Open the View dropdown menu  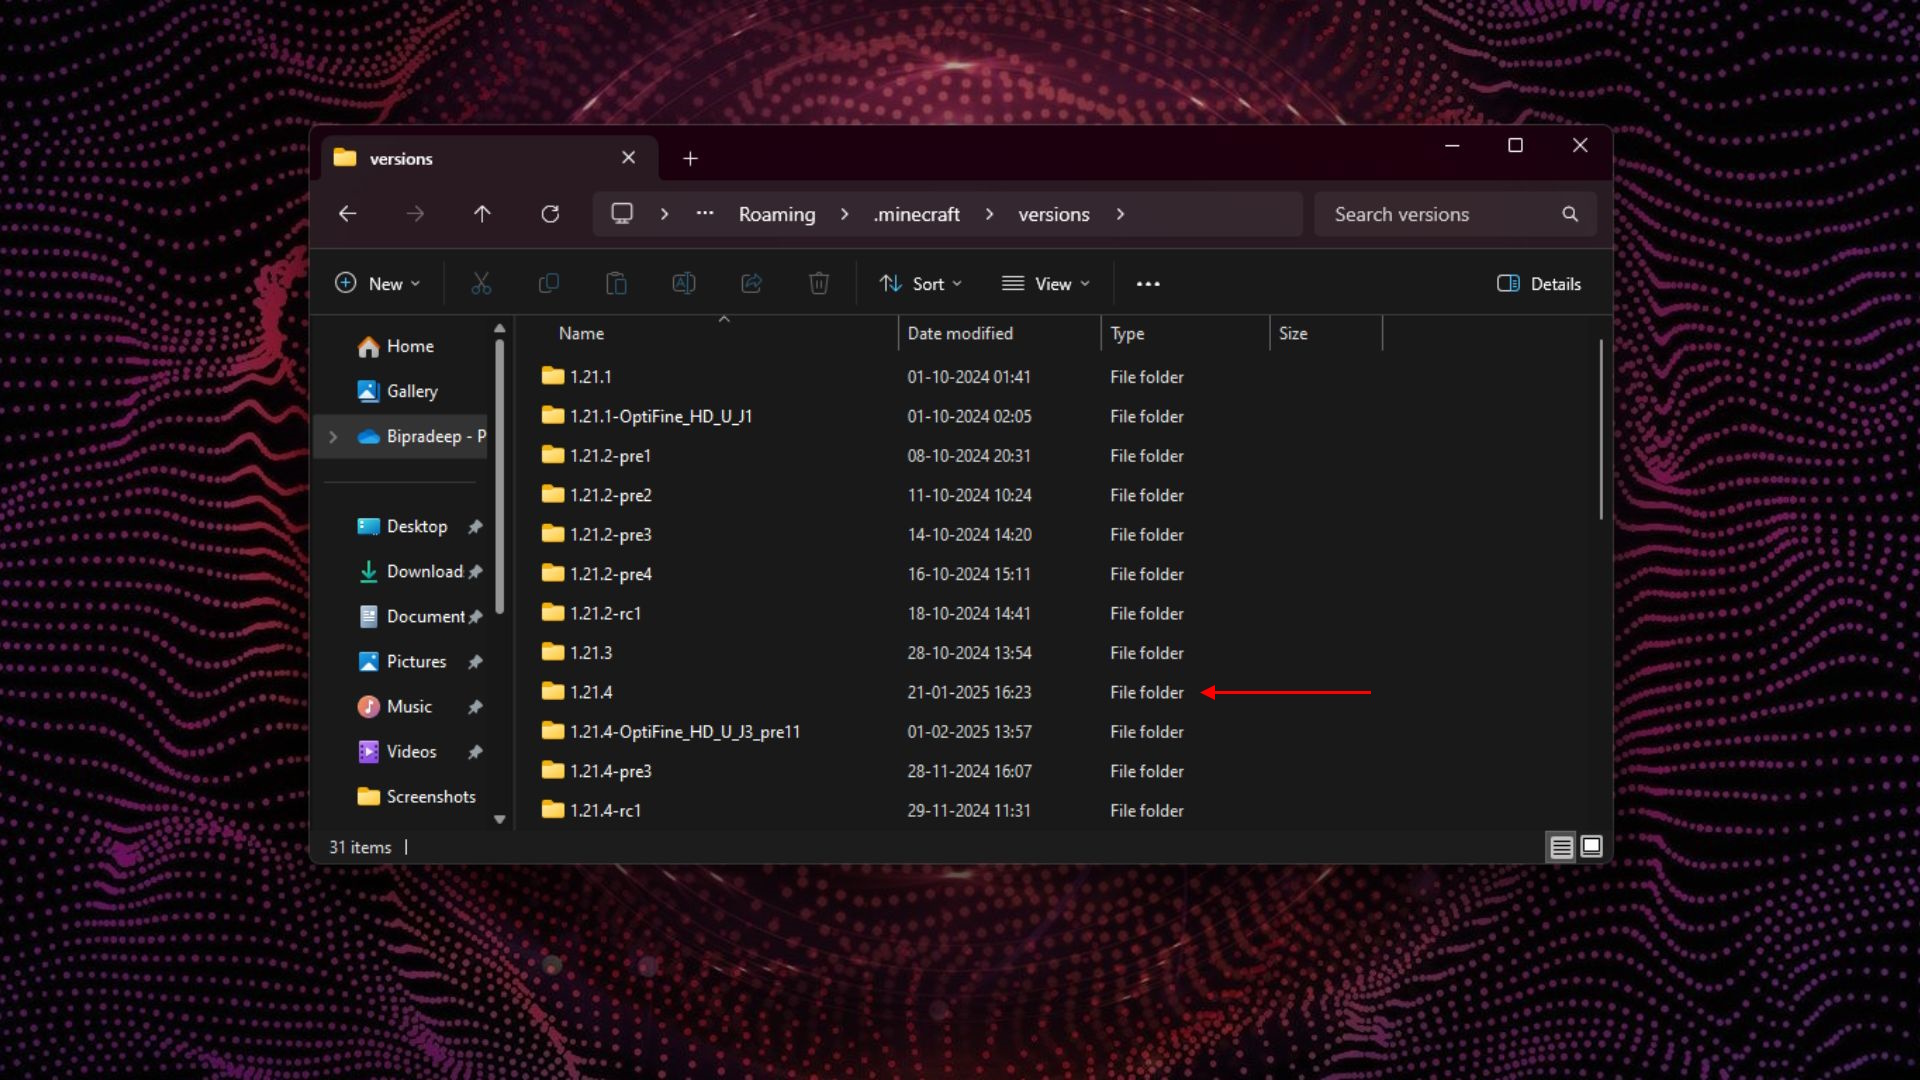[1045, 284]
